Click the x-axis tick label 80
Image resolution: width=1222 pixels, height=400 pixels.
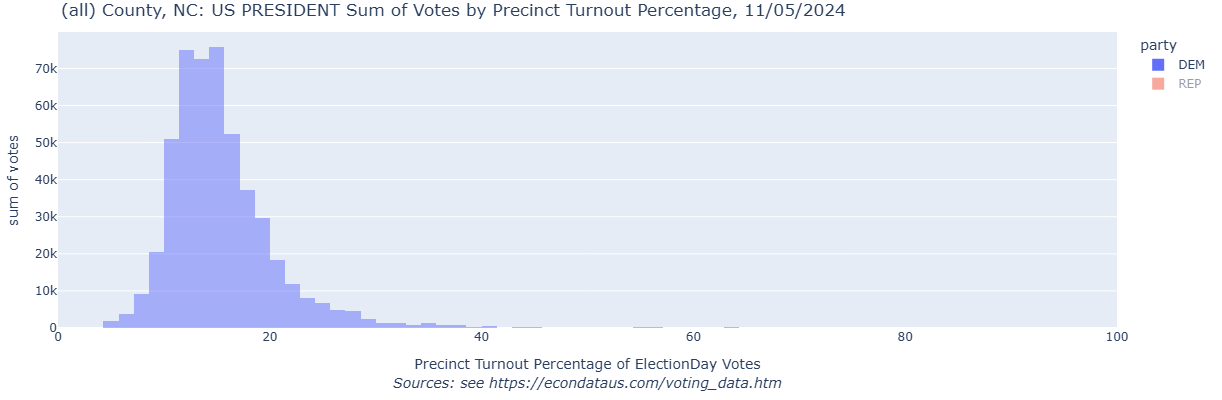pos(905,337)
